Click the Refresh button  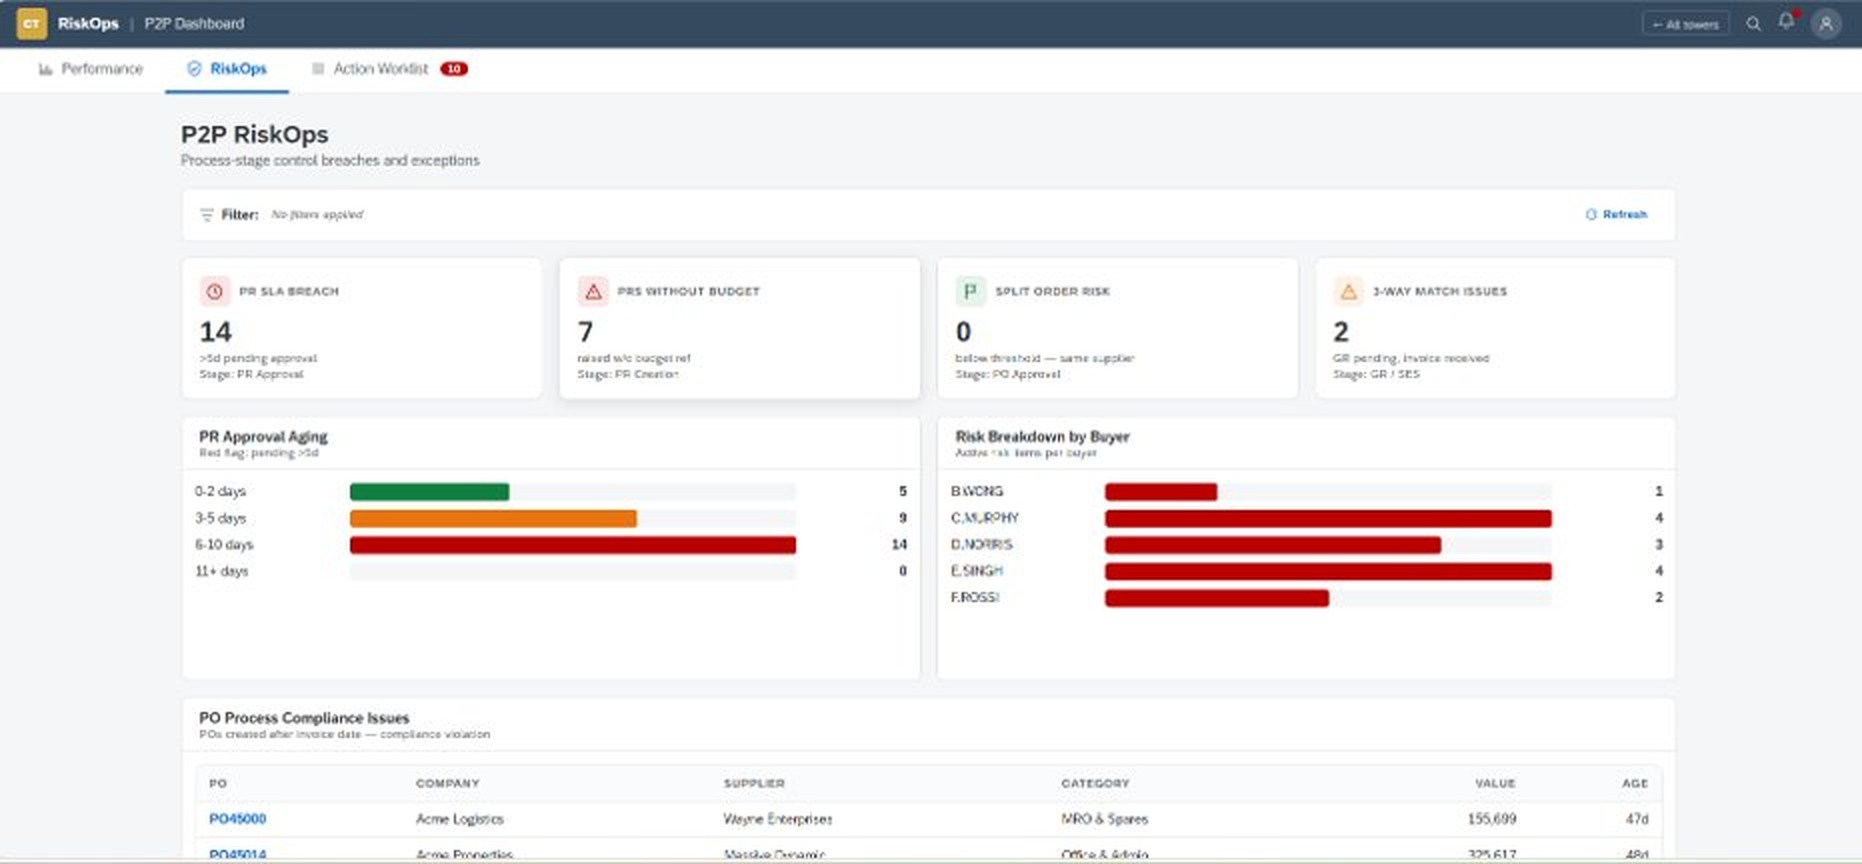1616,215
